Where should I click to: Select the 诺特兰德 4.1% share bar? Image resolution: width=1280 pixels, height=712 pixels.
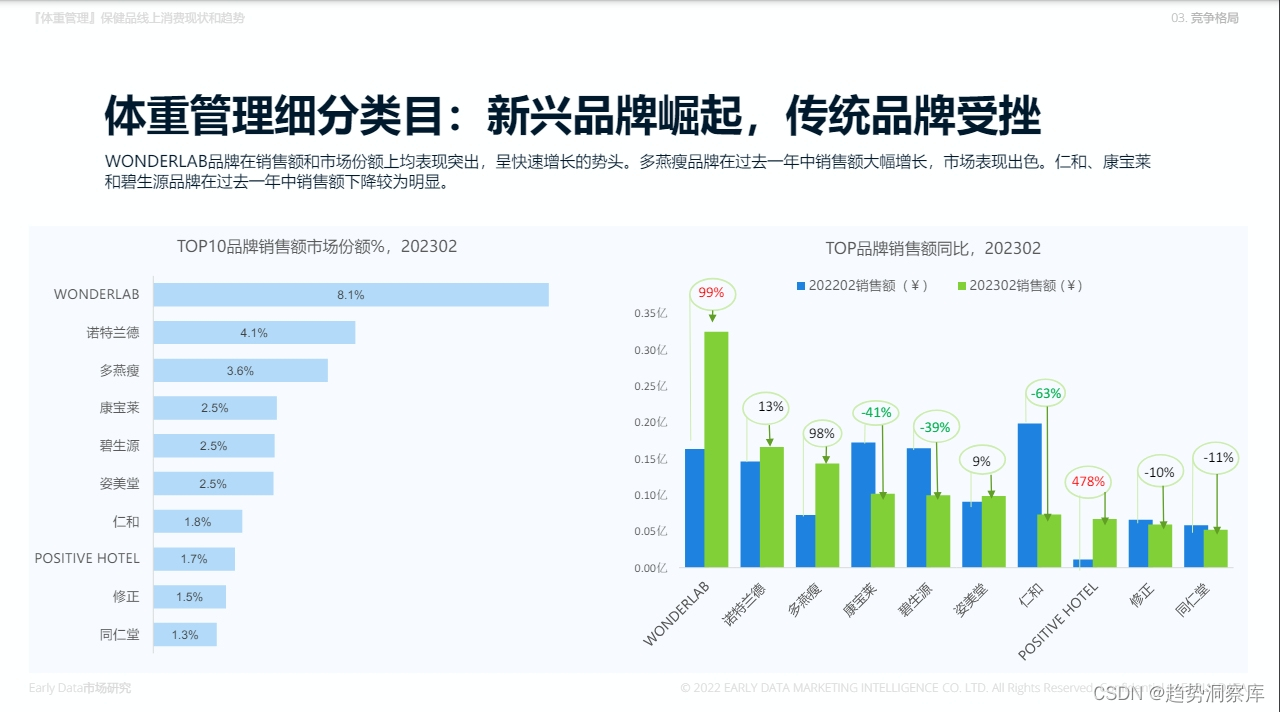(254, 333)
